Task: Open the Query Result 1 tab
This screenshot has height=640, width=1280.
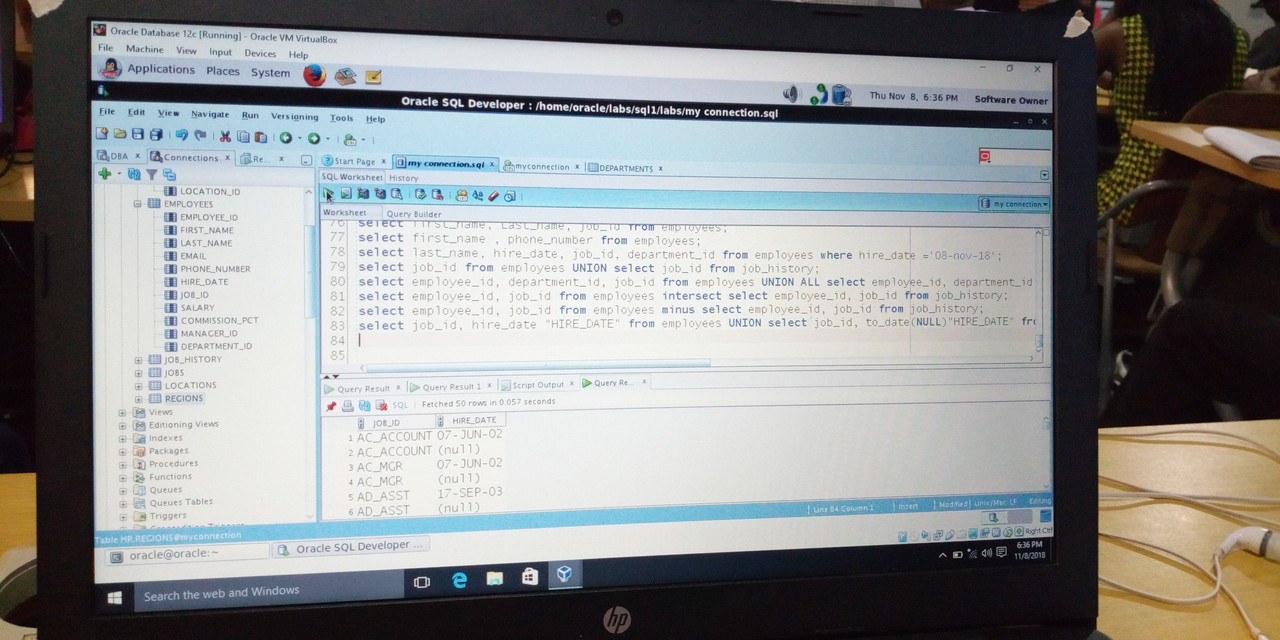Action: tap(451, 386)
